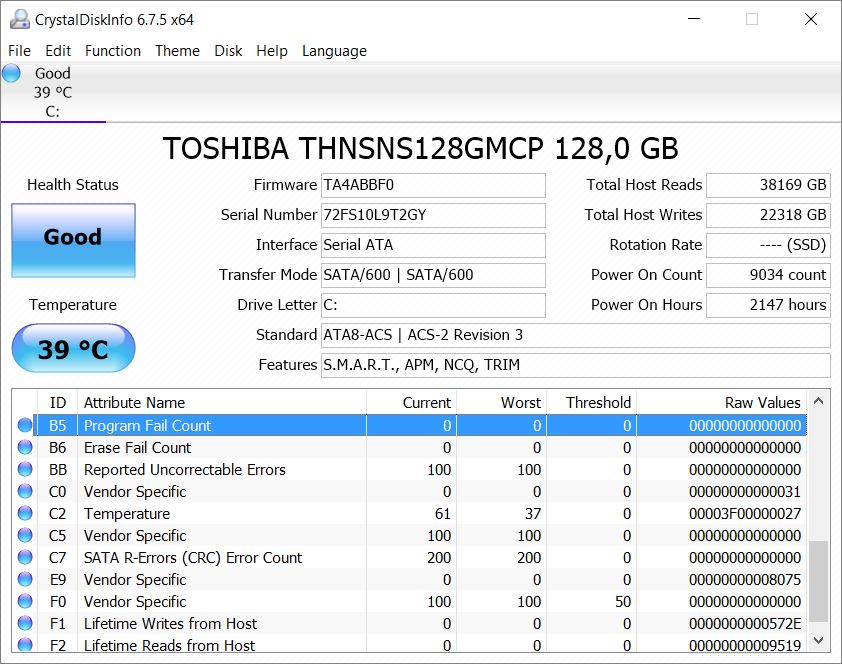Viewport: 842px width, 664px height.
Task: Open the File menu
Action: coord(19,50)
